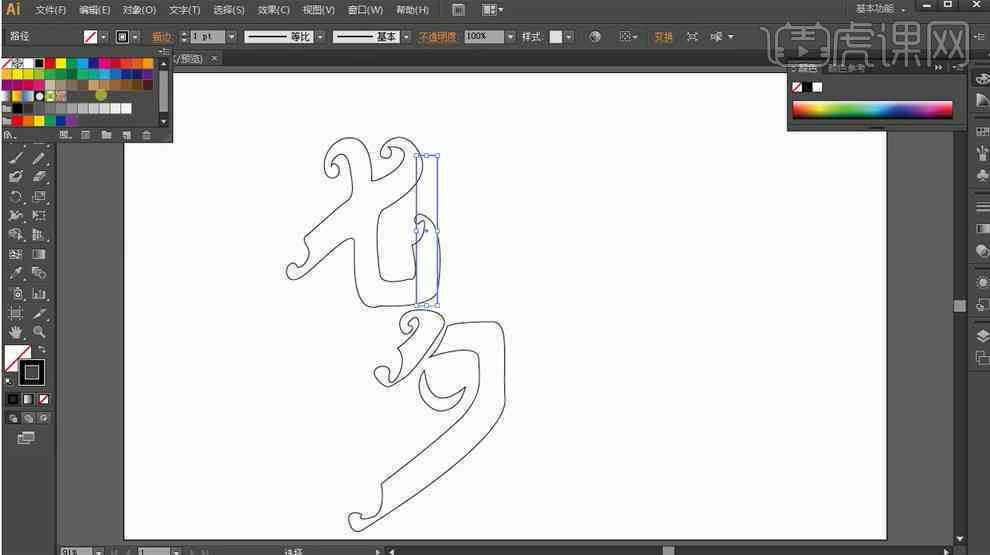The height and width of the screenshot is (555, 990).
Task: Select the Gradient tool
Action: pyautogui.click(x=39, y=254)
